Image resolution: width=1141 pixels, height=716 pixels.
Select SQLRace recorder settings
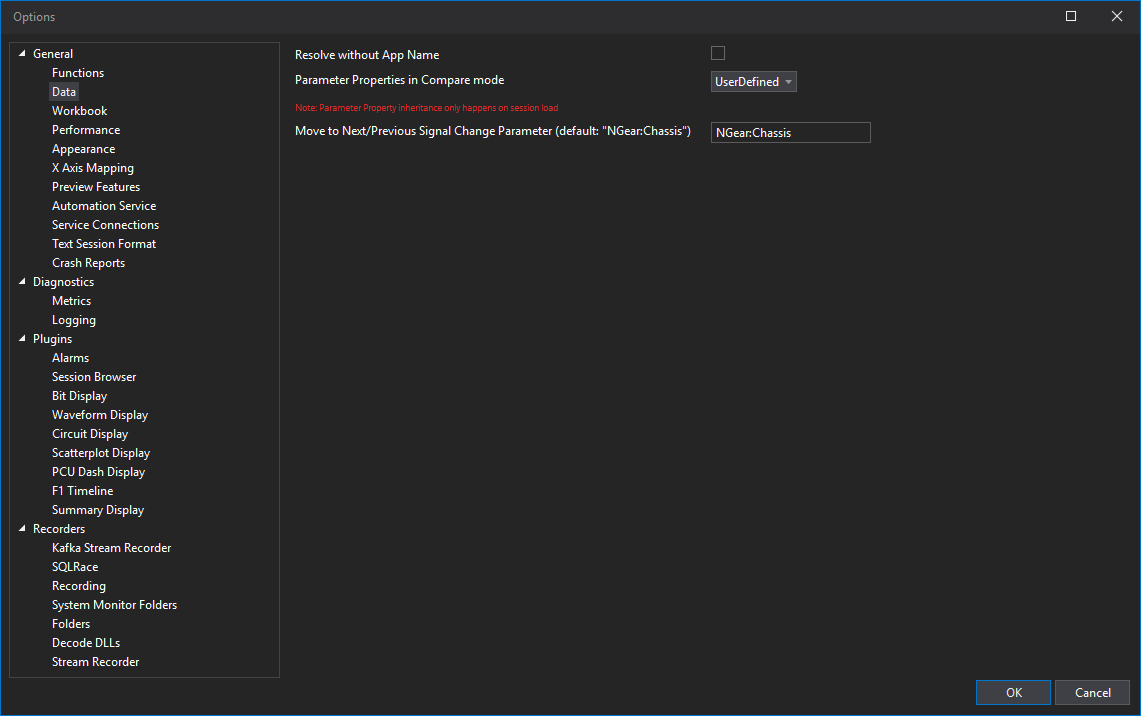(x=75, y=567)
